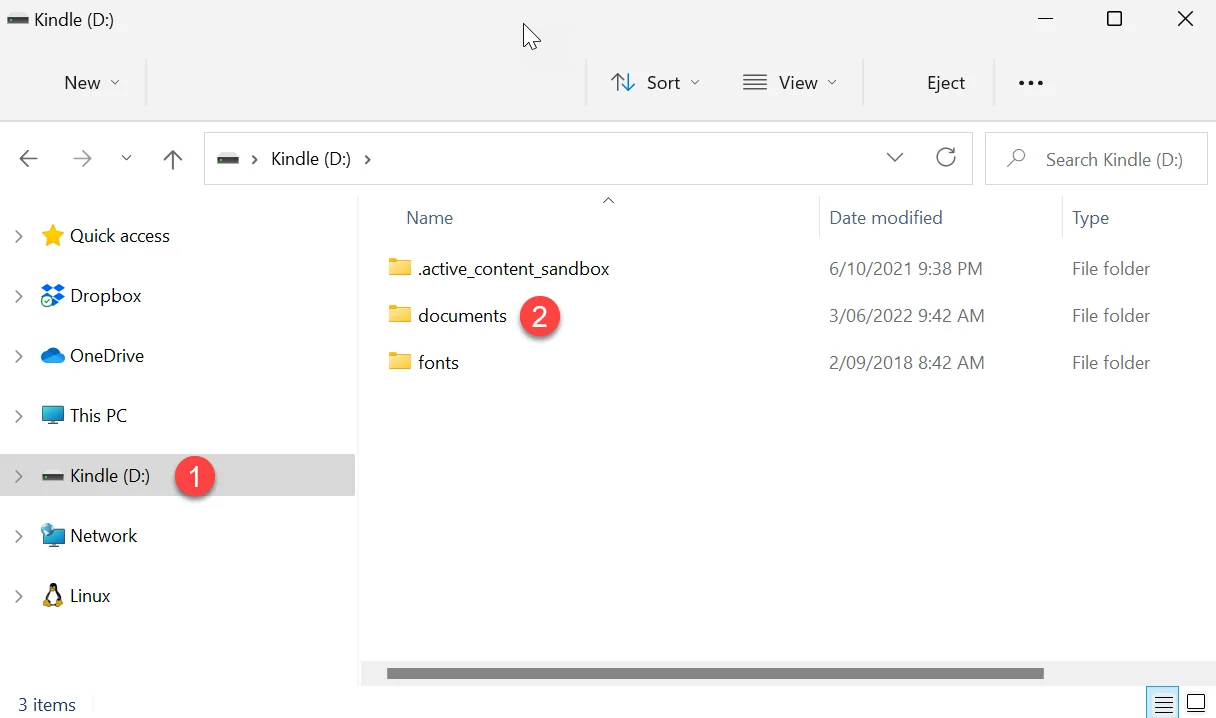Open the New item dropdown
Image resolution: width=1216 pixels, height=718 pixels.
92,83
